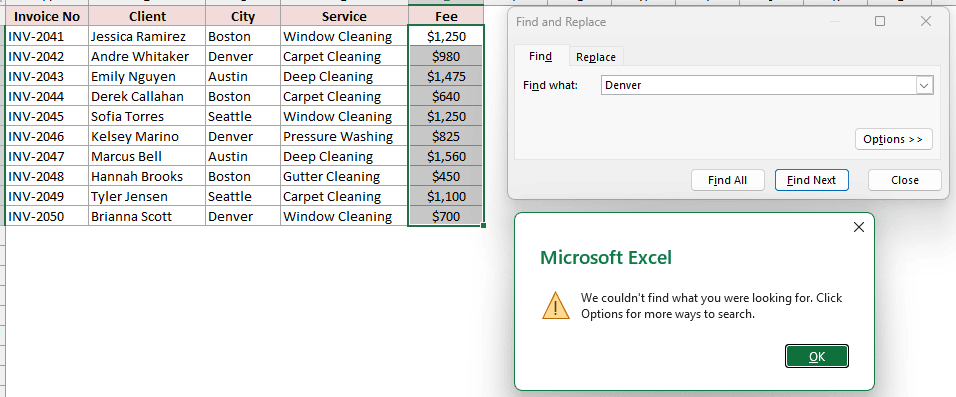
Task: Select cell INV-2043
Action: [x=47, y=76]
